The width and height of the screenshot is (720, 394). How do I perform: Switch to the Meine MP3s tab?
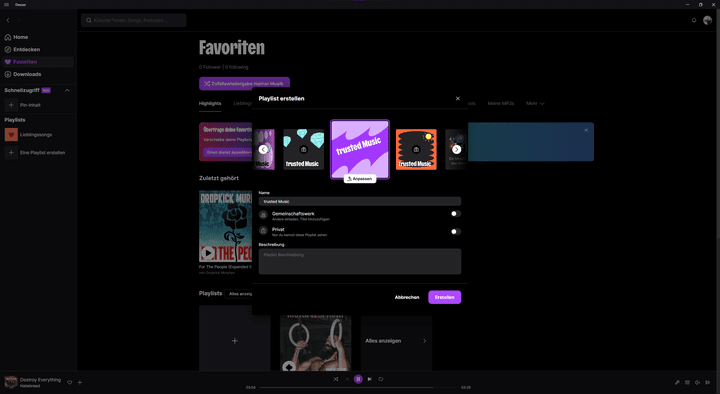tap(501, 104)
